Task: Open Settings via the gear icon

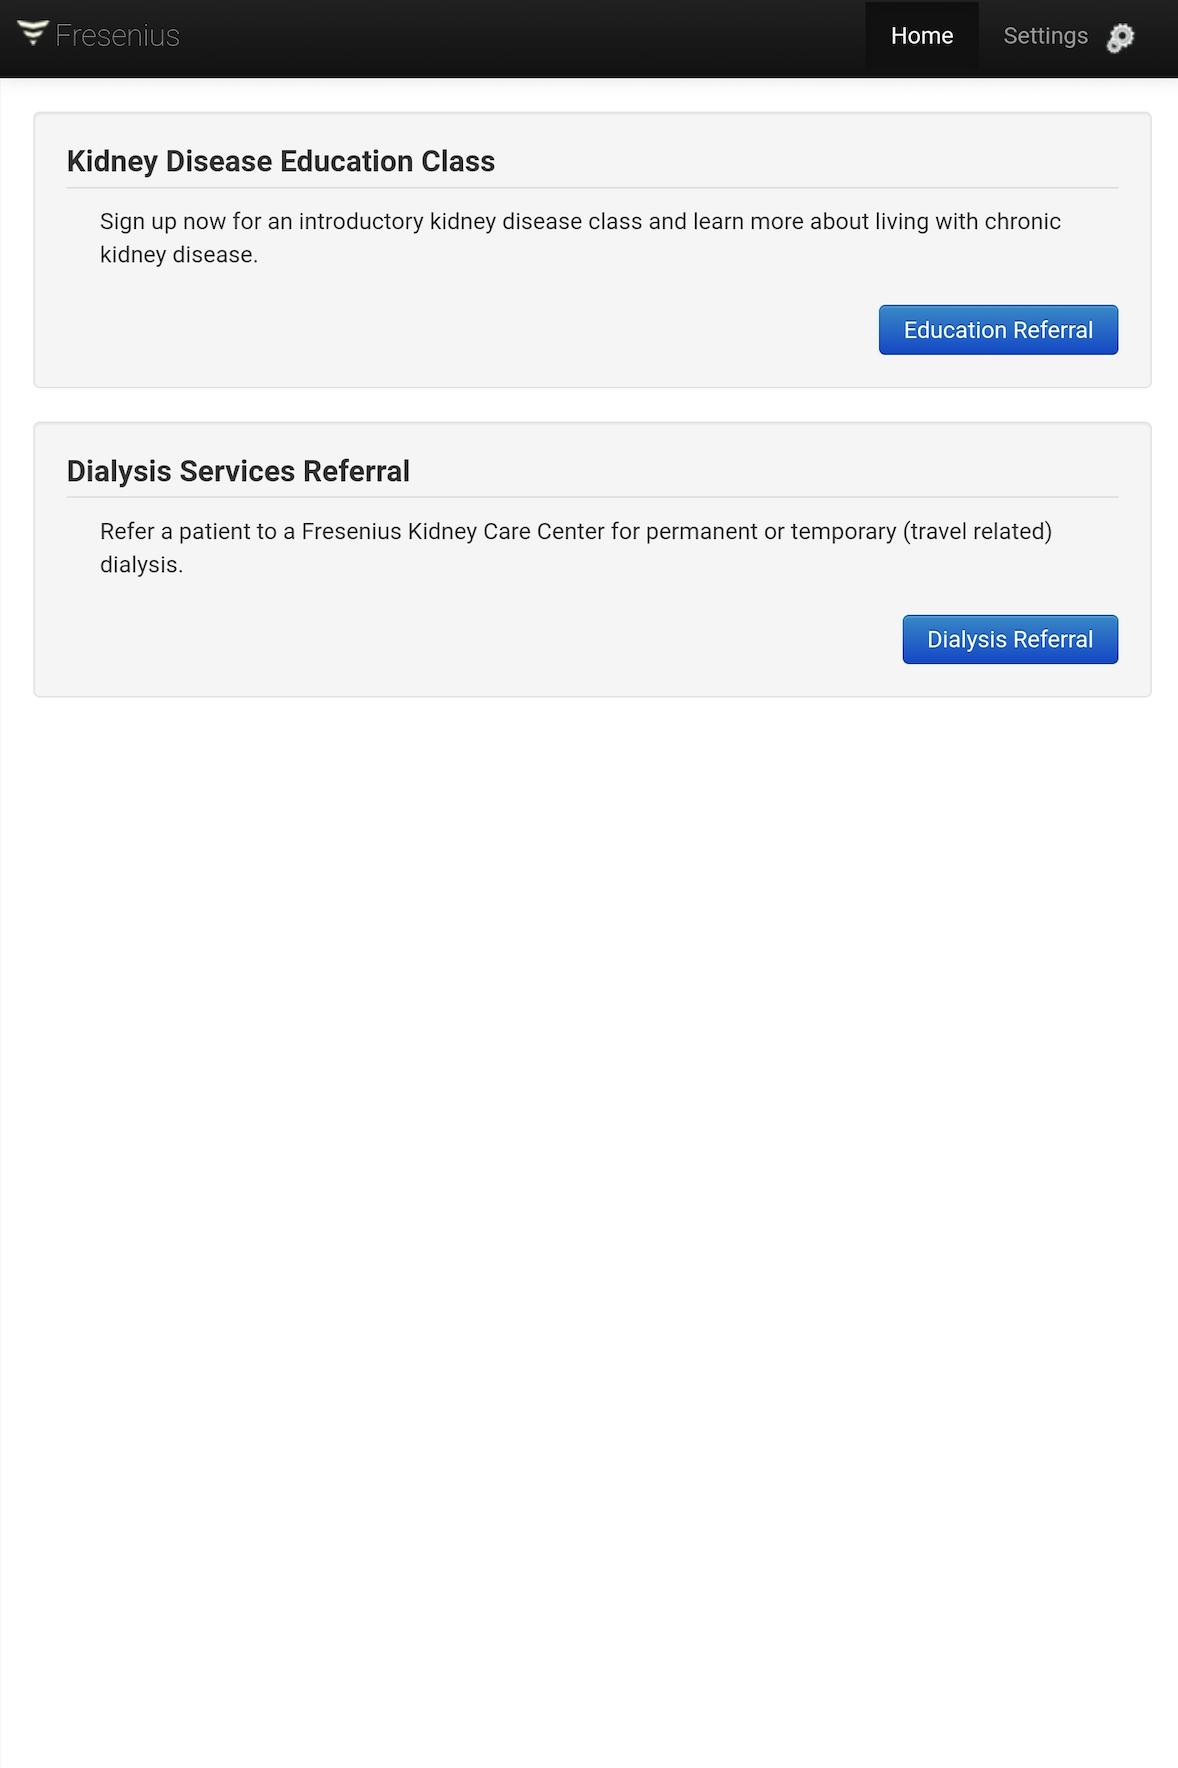Action: (1120, 38)
